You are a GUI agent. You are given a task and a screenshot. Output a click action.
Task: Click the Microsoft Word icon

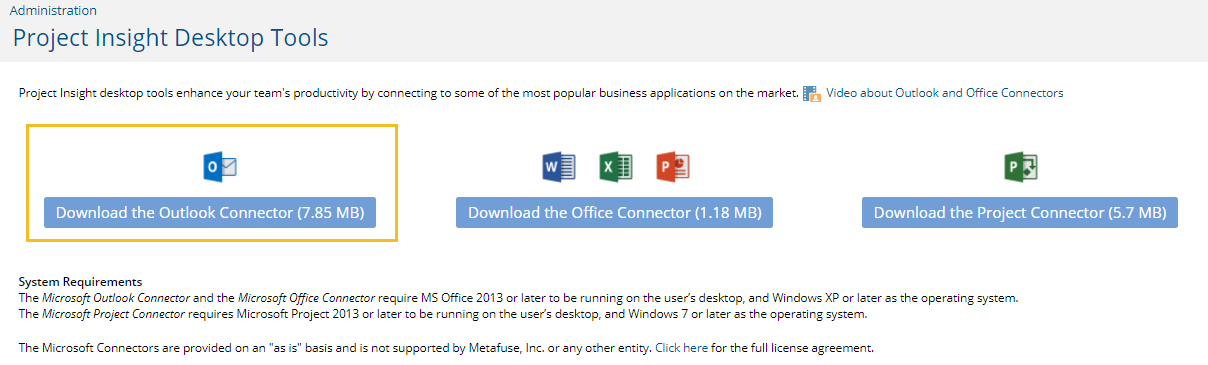click(x=559, y=167)
